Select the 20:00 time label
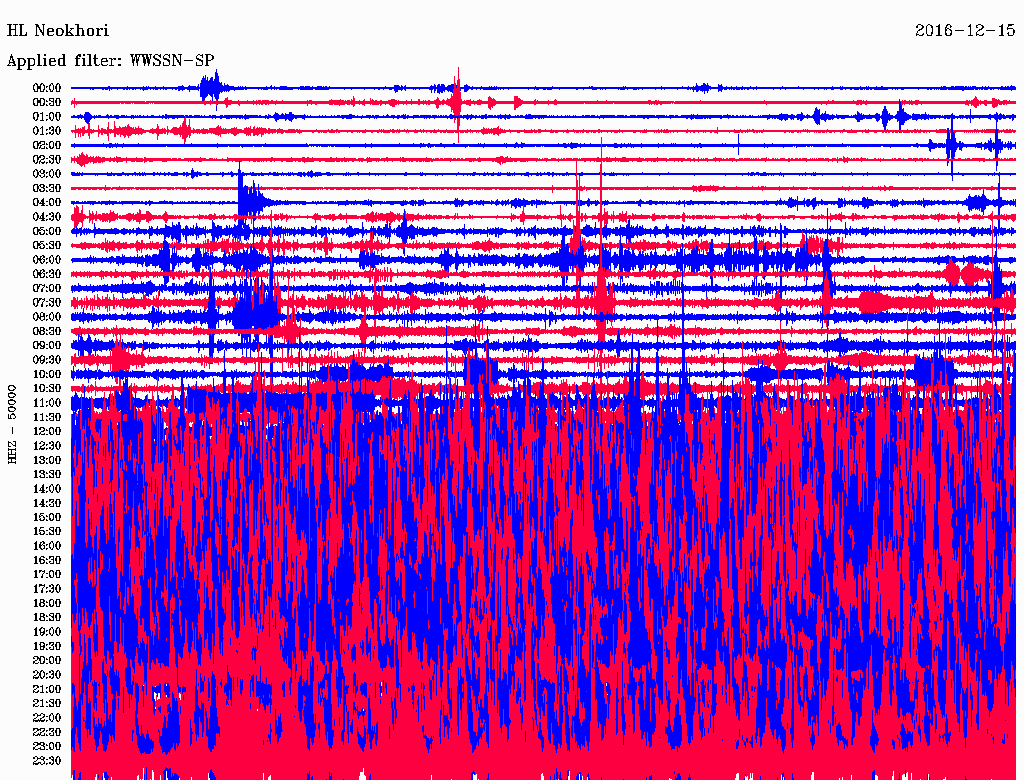1024x780 pixels. 47,660
